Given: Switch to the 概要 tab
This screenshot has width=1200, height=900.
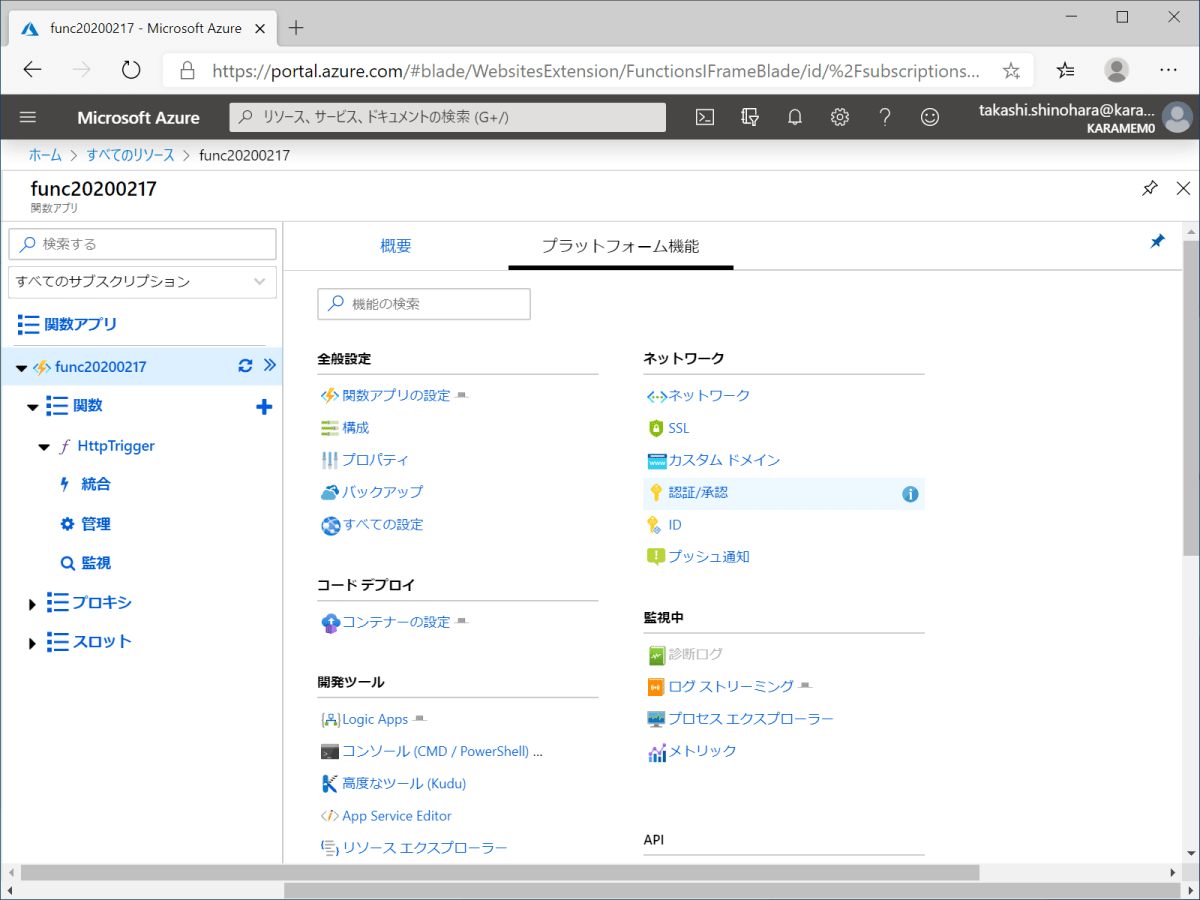Looking at the screenshot, I should [x=396, y=246].
